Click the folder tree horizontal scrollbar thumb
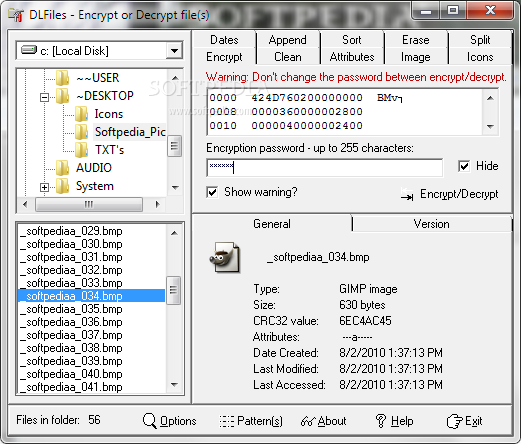The width and height of the screenshot is (521, 444). pyautogui.click(x=89, y=204)
